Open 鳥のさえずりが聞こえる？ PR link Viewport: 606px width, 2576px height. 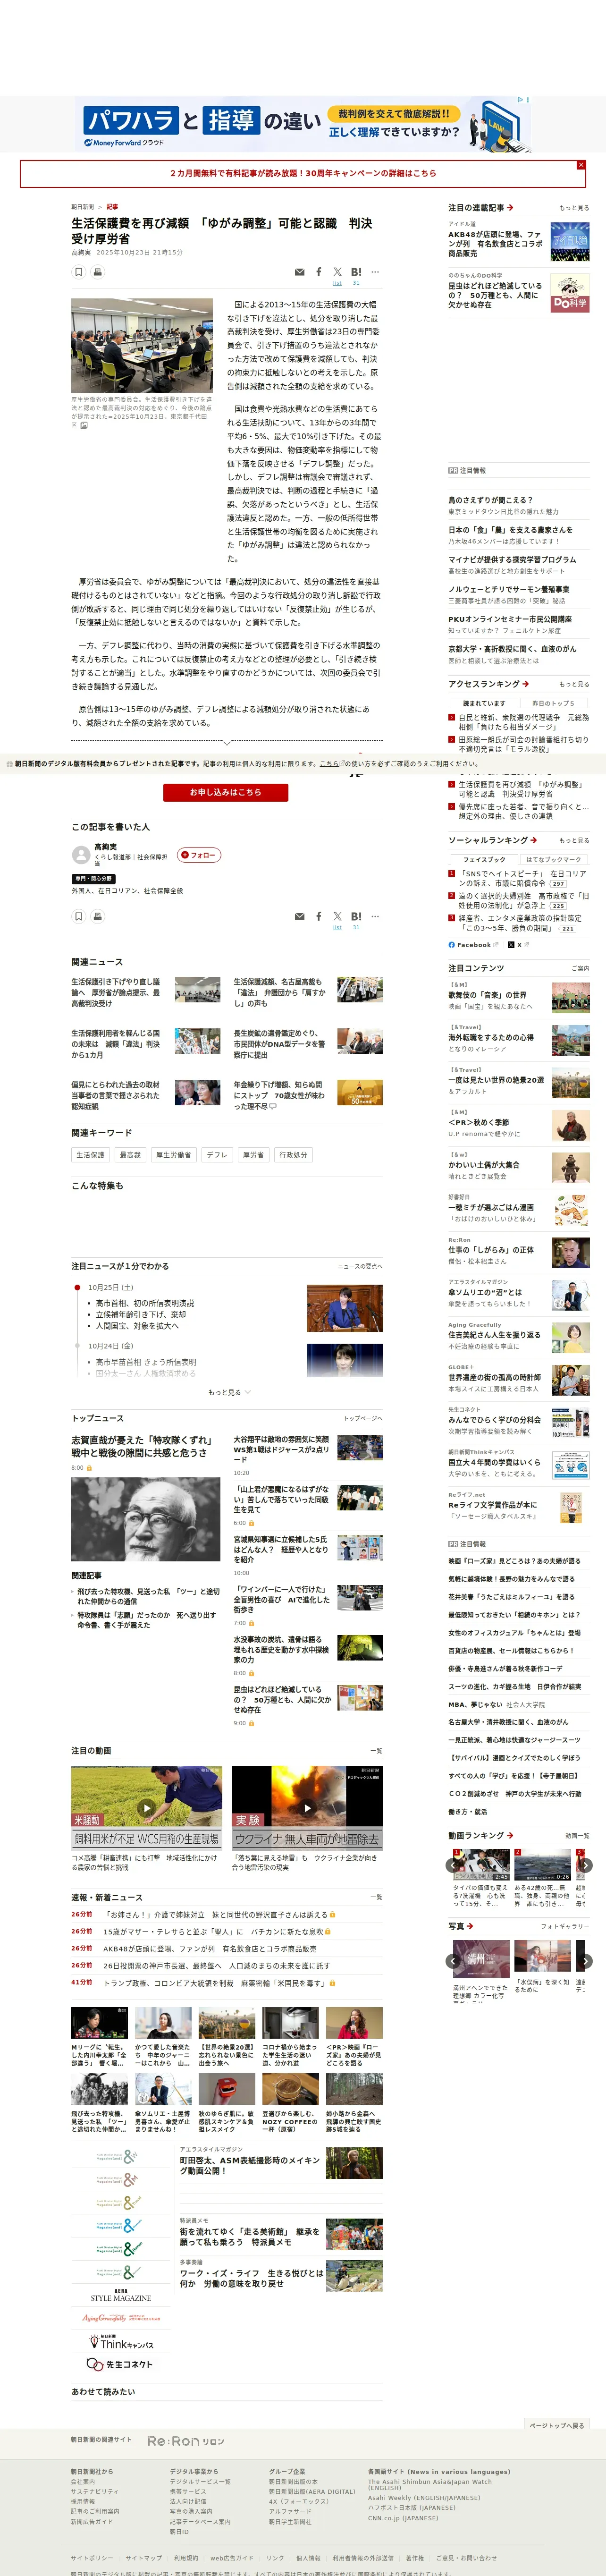coord(490,500)
